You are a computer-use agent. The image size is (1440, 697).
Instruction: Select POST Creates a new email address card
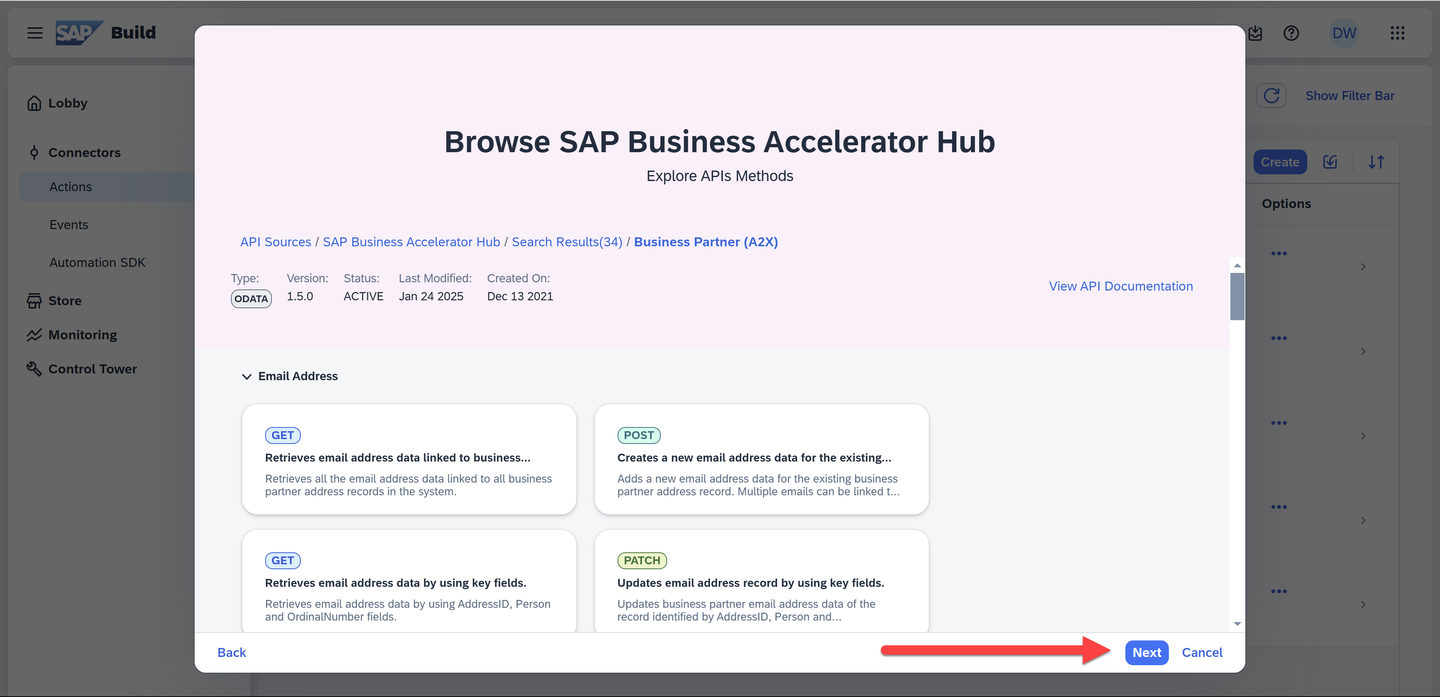pyautogui.click(x=762, y=459)
